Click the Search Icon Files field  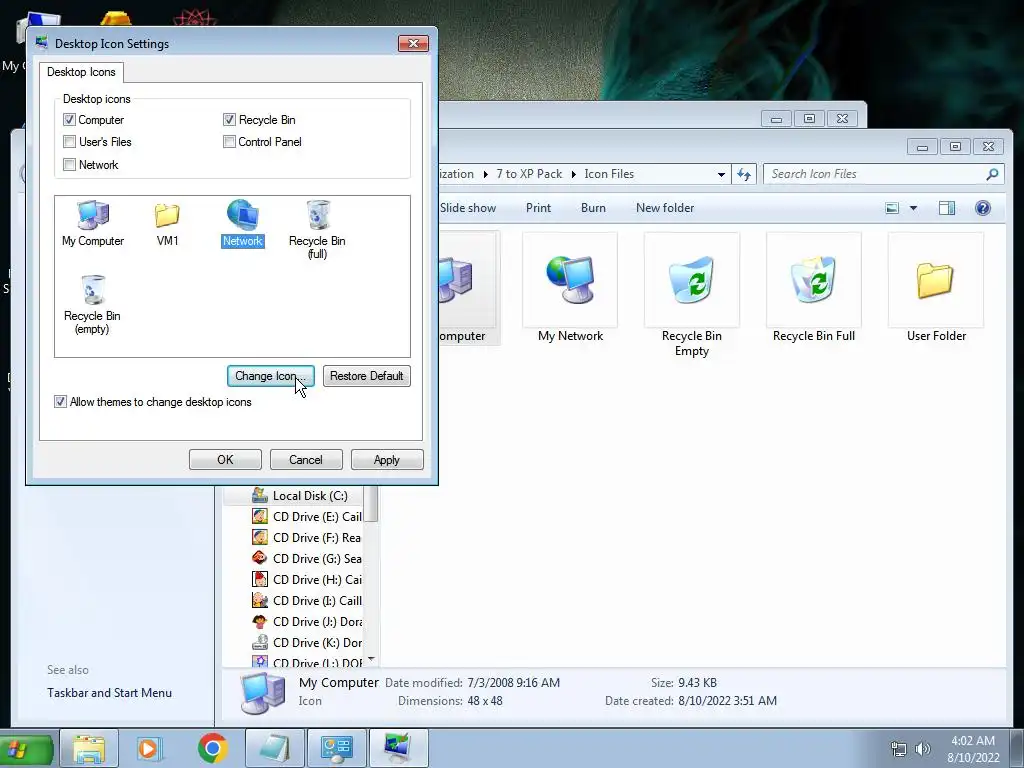point(883,174)
